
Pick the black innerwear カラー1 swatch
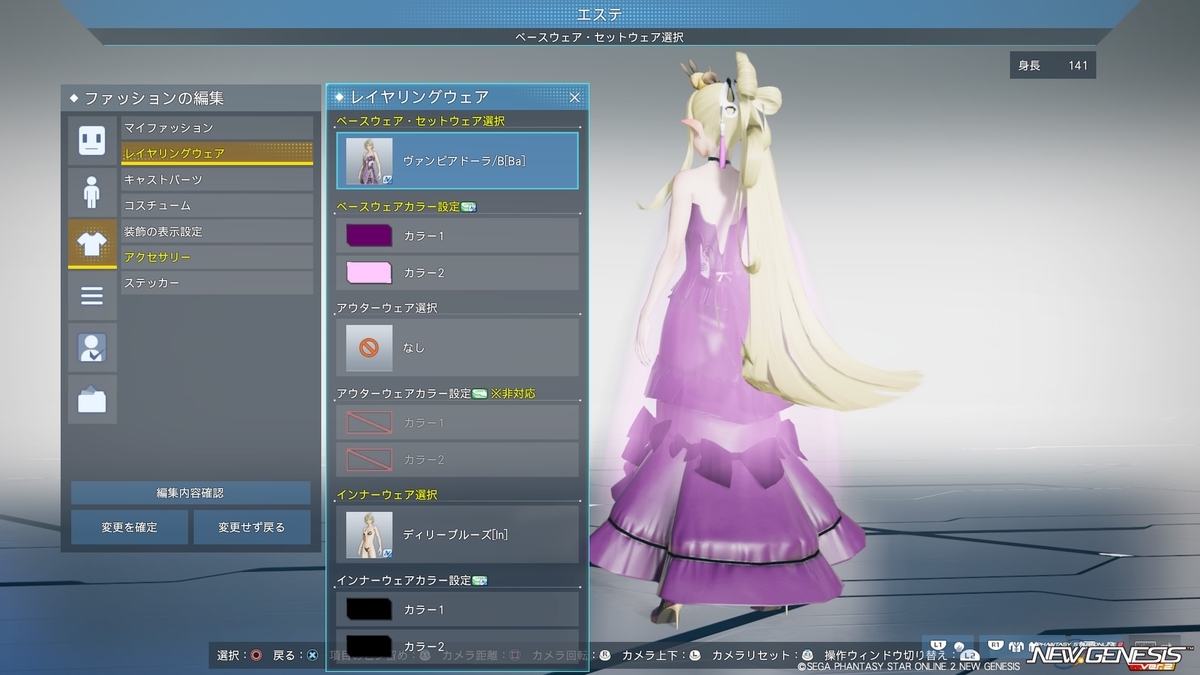pos(368,609)
